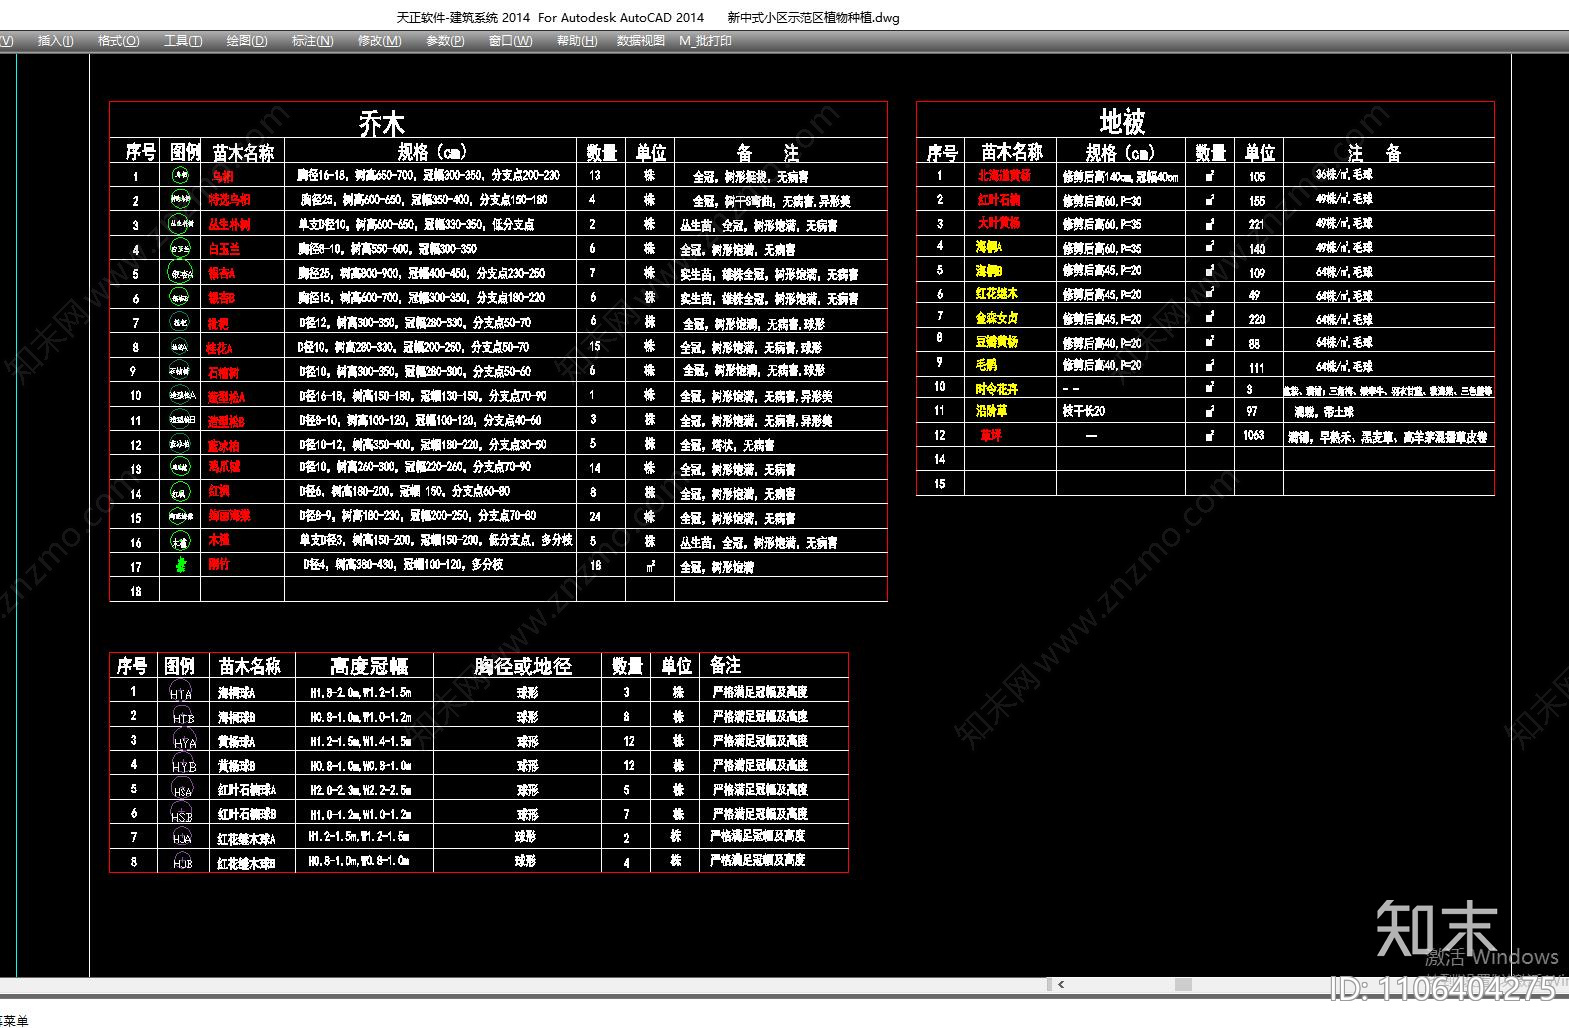Screen dimensions: 1569x1028
Task: Click the red plant name 鸡爪槭
Action: tap(225, 467)
